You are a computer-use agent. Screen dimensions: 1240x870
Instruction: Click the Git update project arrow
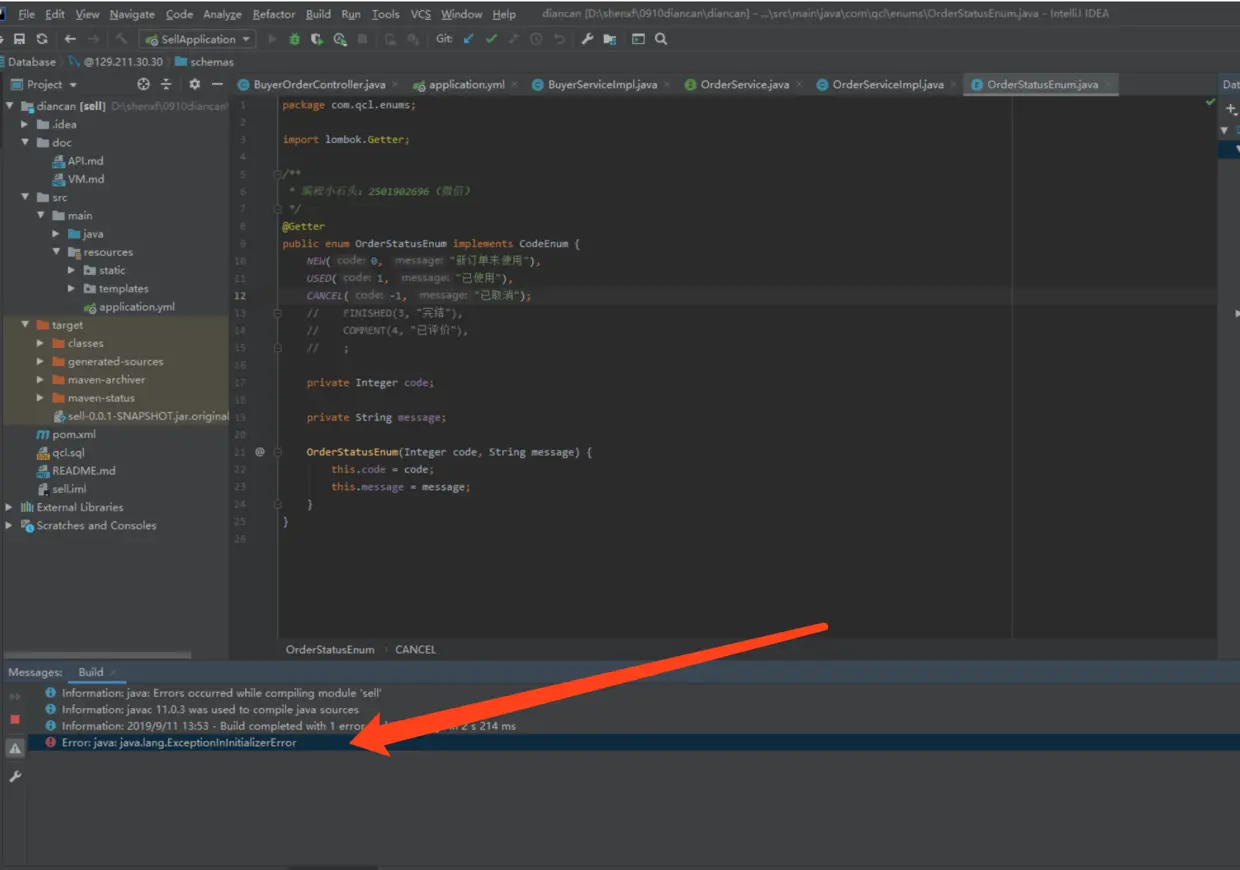(x=469, y=39)
